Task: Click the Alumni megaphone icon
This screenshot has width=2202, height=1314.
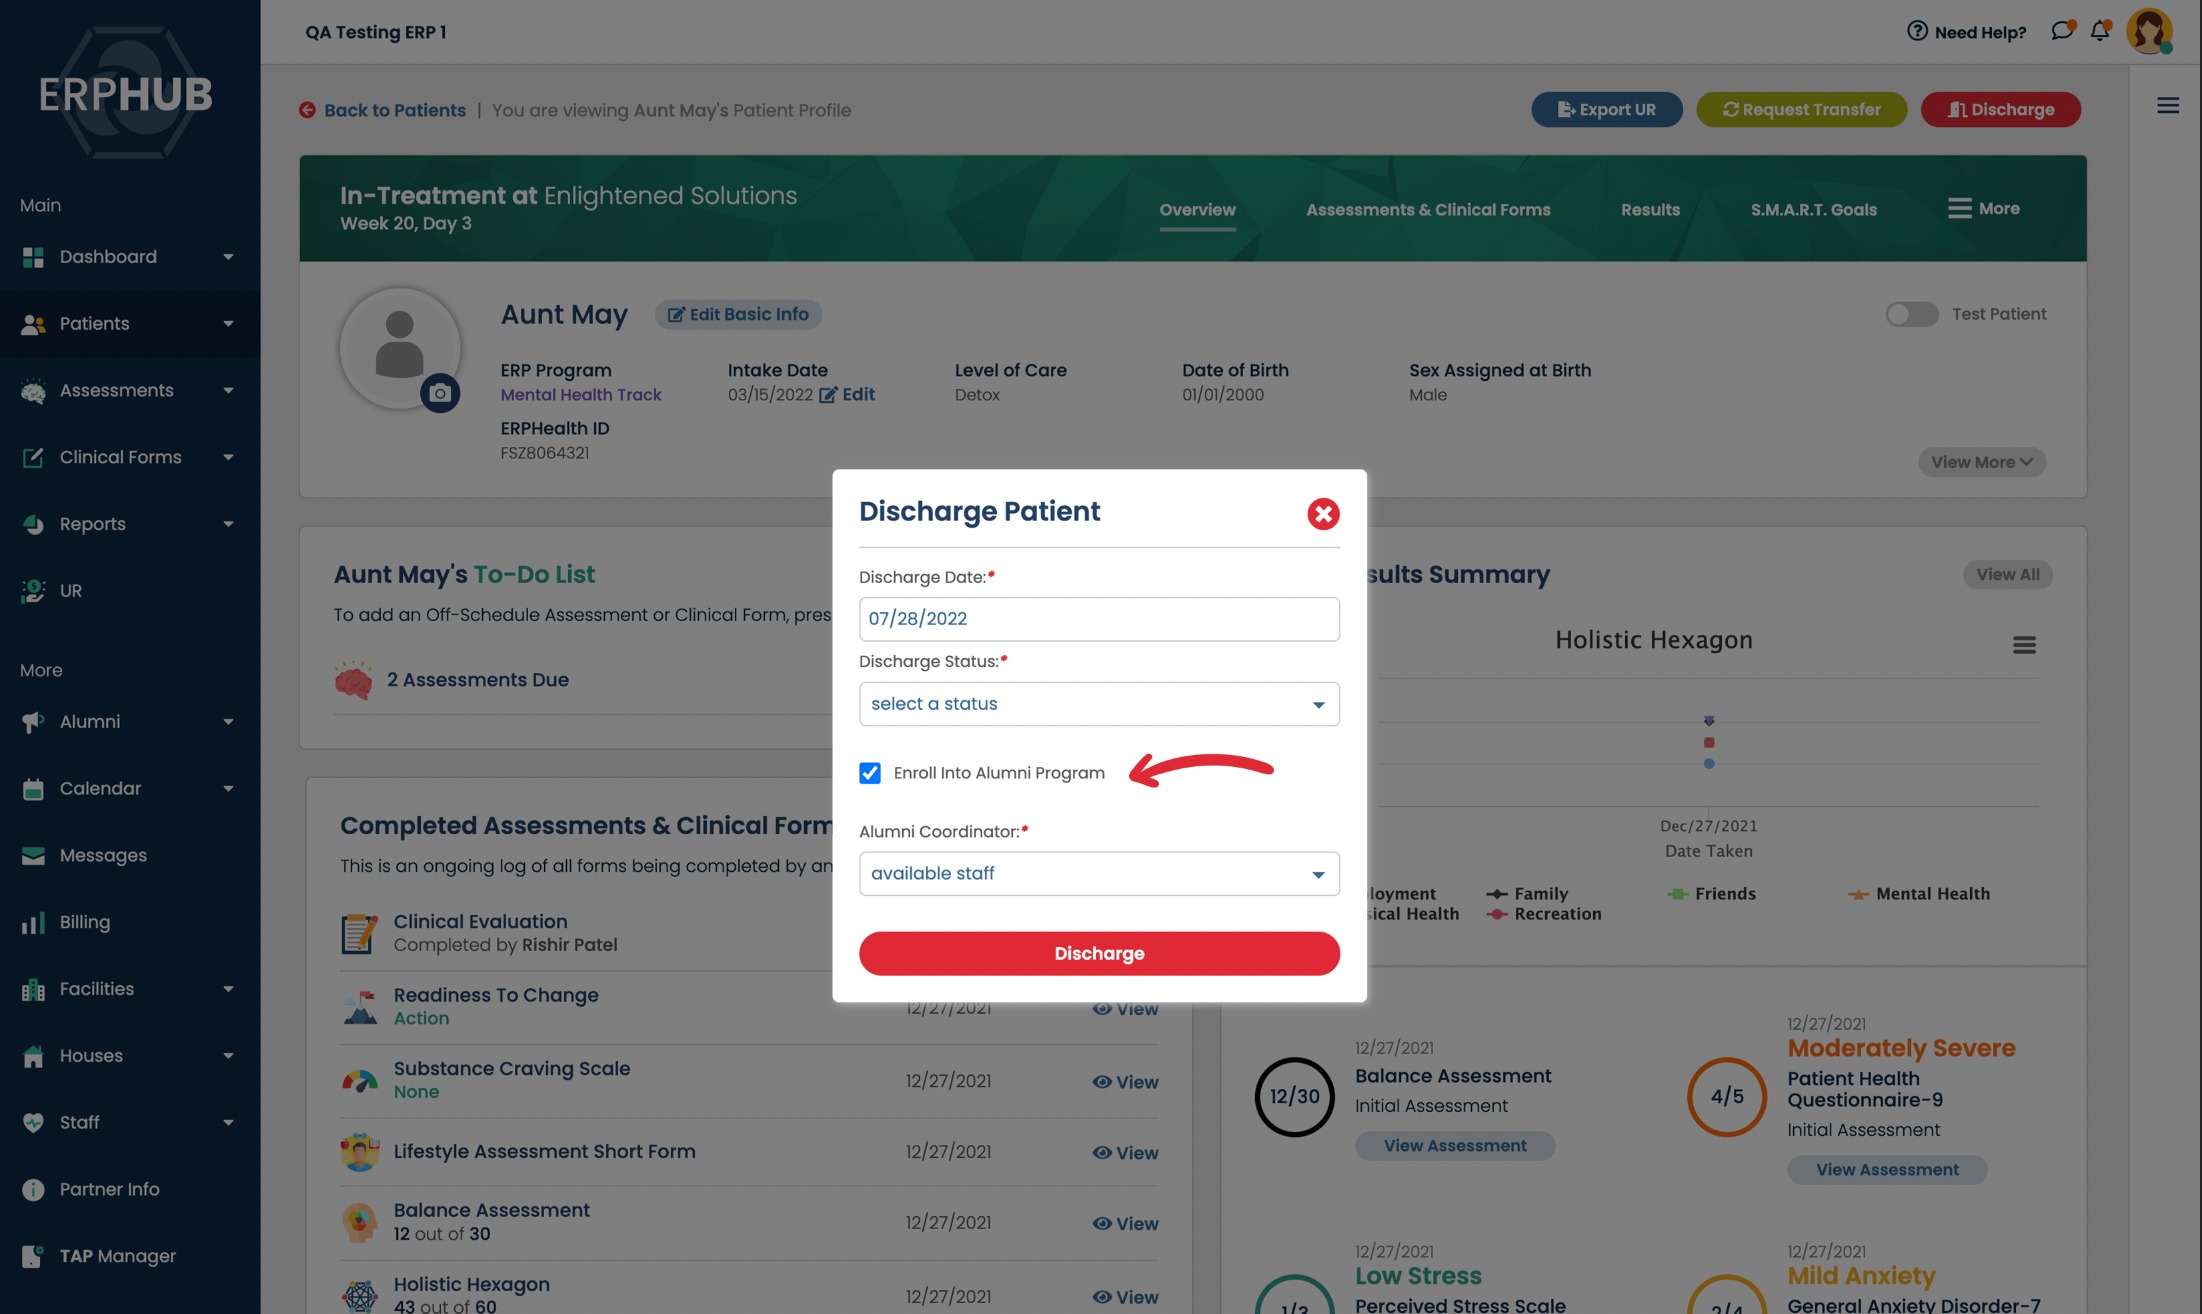Action: [33, 722]
